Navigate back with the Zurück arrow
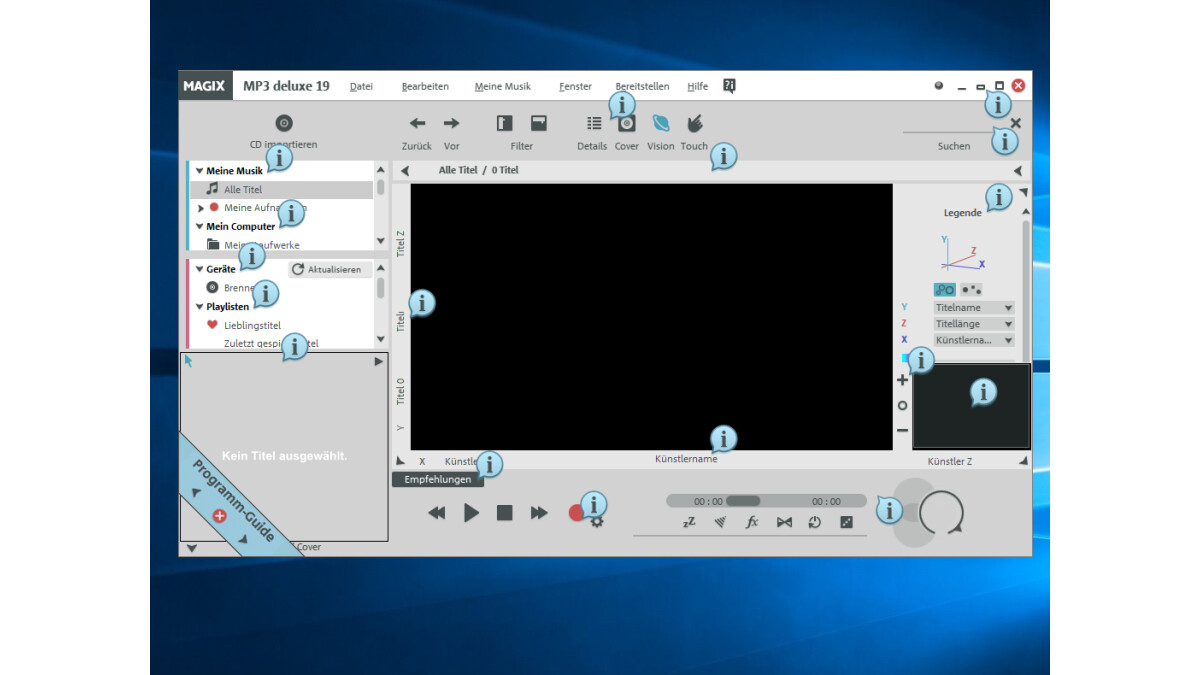The height and width of the screenshot is (675, 1200). pyautogui.click(x=417, y=122)
